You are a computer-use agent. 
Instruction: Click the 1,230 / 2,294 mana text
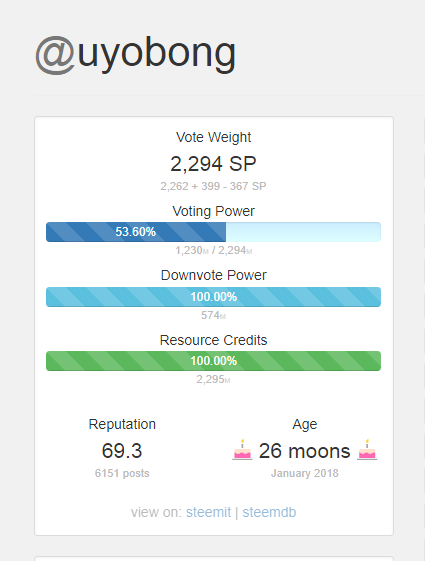pyautogui.click(x=213, y=250)
